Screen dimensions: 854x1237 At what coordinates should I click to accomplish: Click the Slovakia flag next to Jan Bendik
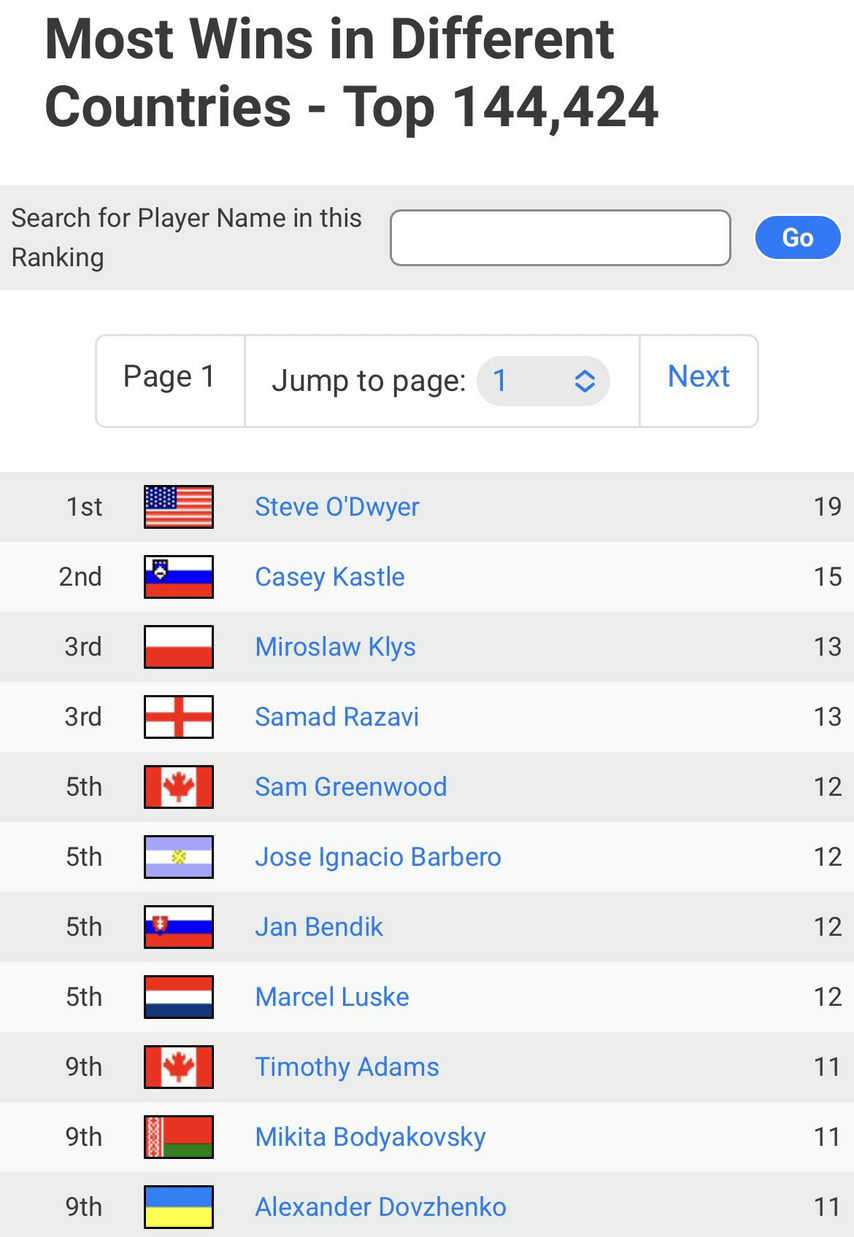click(x=179, y=927)
